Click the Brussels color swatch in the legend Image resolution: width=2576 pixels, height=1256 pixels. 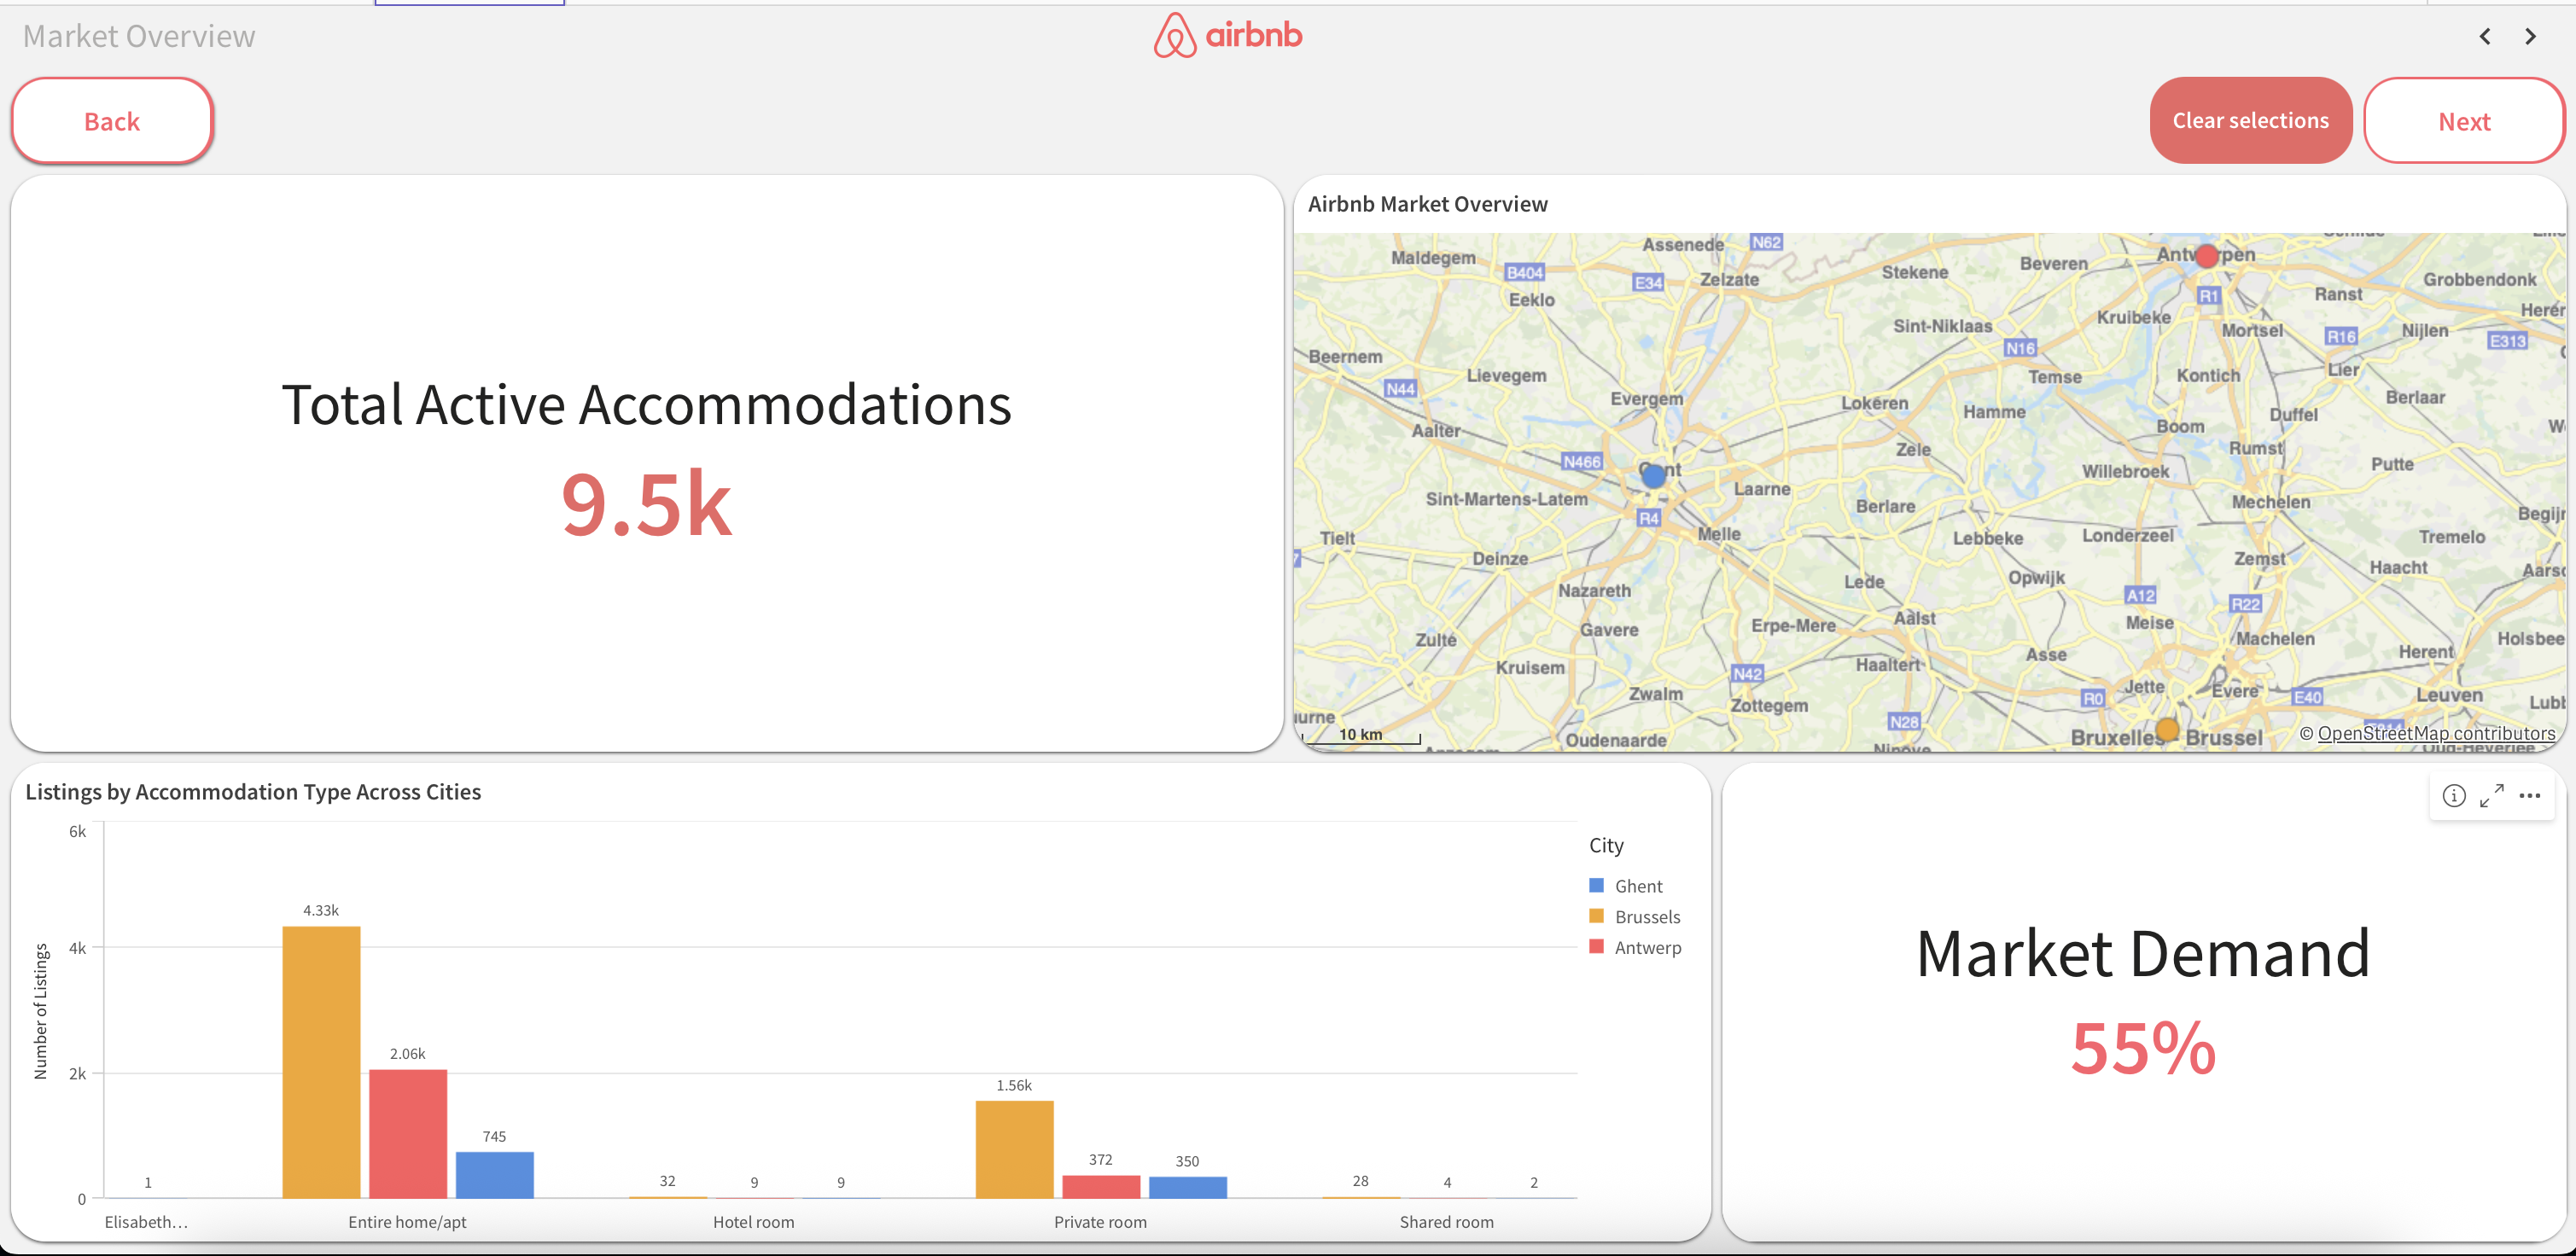(x=1597, y=916)
